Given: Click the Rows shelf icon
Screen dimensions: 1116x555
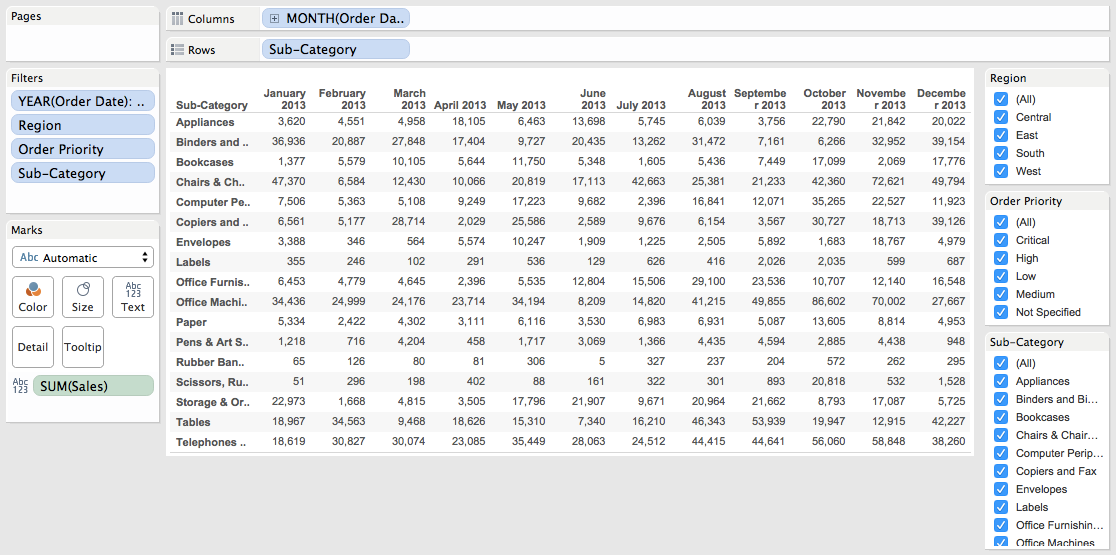Looking at the screenshot, I should point(178,50).
